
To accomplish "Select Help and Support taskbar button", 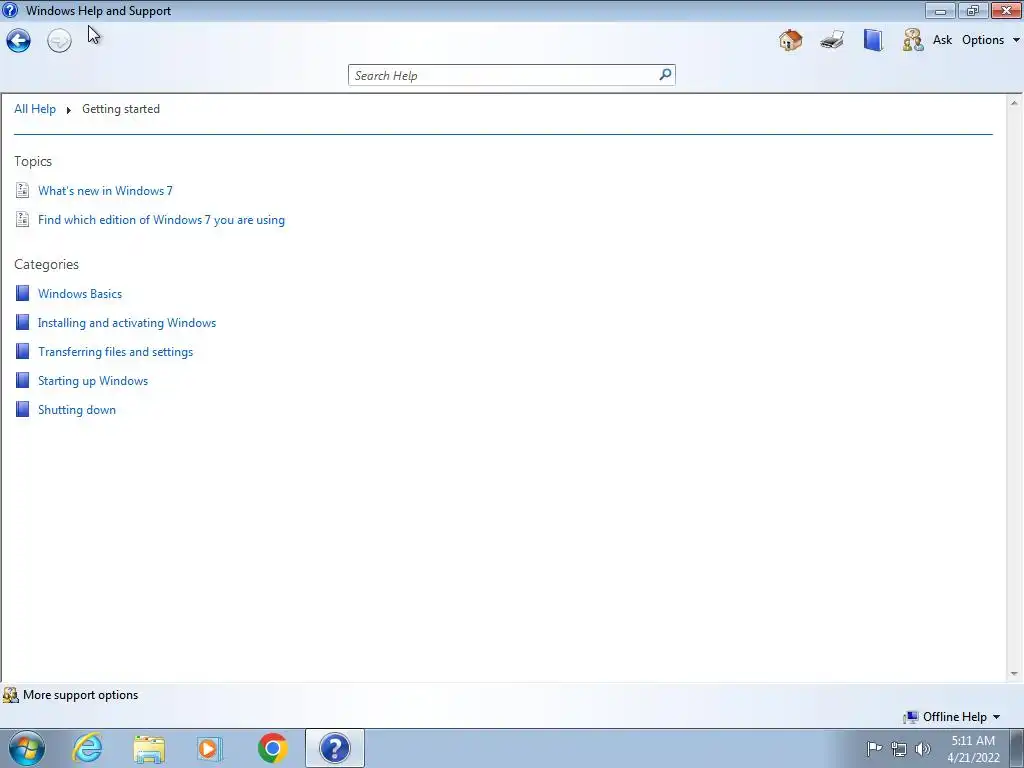I will pyautogui.click(x=335, y=748).
